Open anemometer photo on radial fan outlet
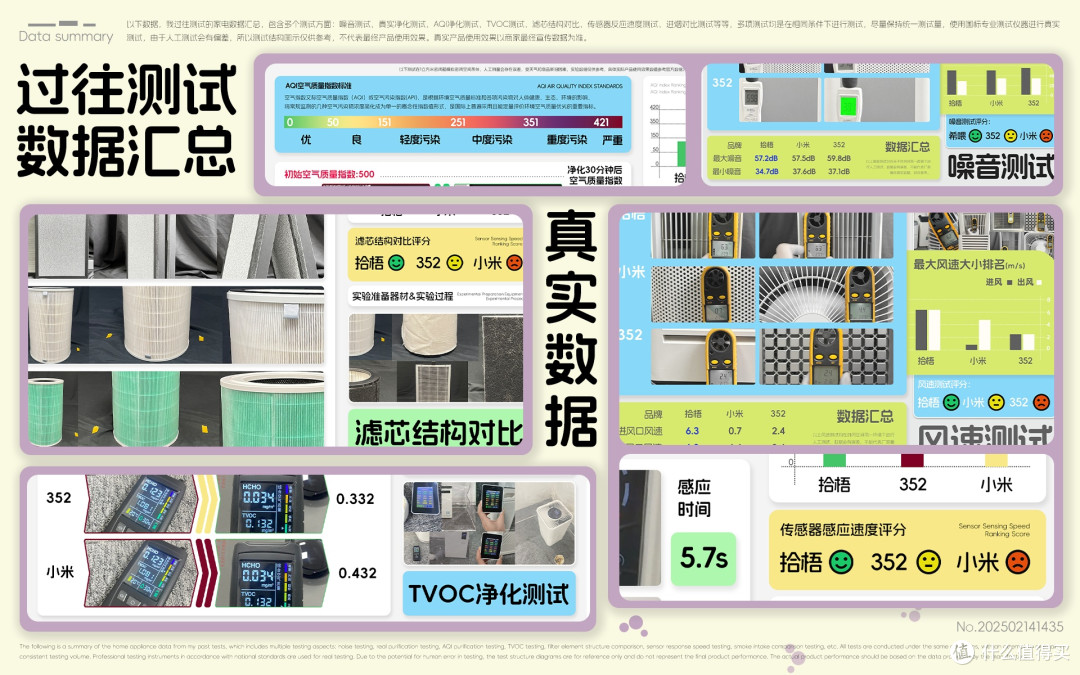The width and height of the screenshot is (1080, 675). [826, 294]
